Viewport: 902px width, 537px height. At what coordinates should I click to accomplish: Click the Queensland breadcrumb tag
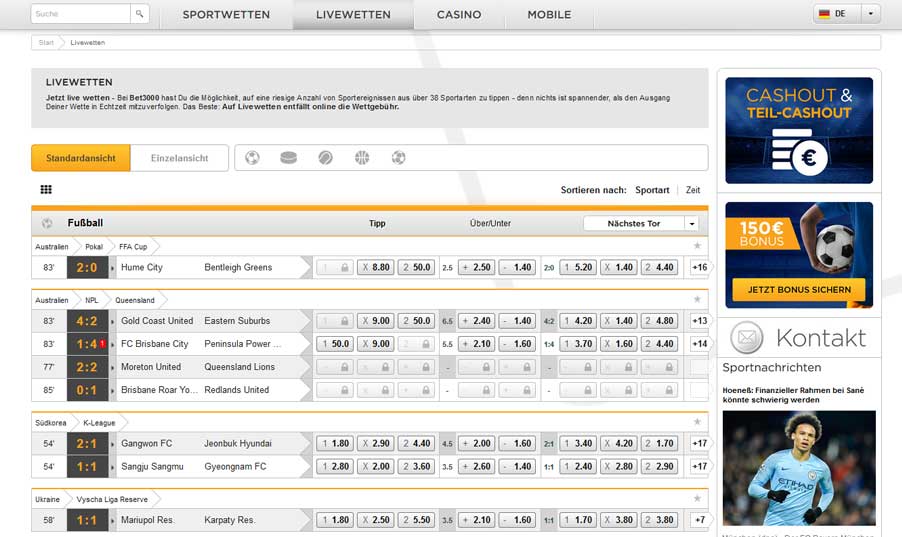click(135, 300)
